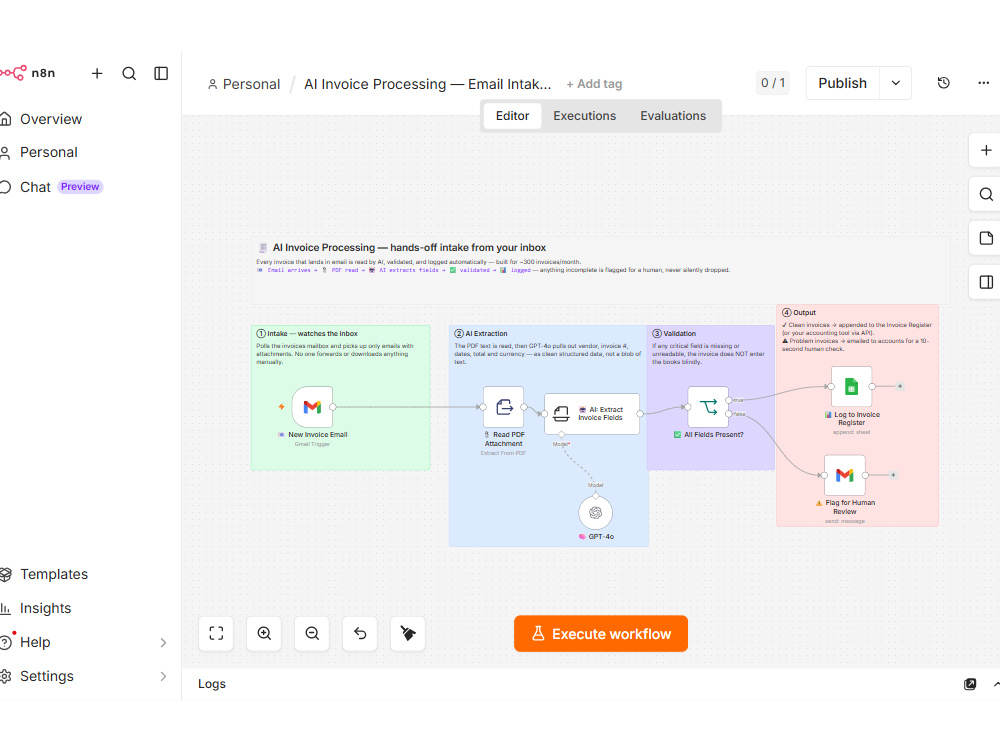Image resolution: width=1000 pixels, height=750 pixels.
Task: Toggle the side panel on canvas edge
Action: pyautogui.click(x=985, y=282)
